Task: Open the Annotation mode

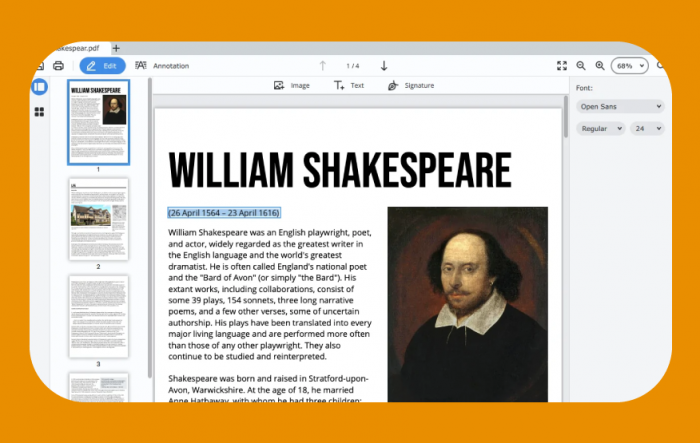Action: coord(162,66)
